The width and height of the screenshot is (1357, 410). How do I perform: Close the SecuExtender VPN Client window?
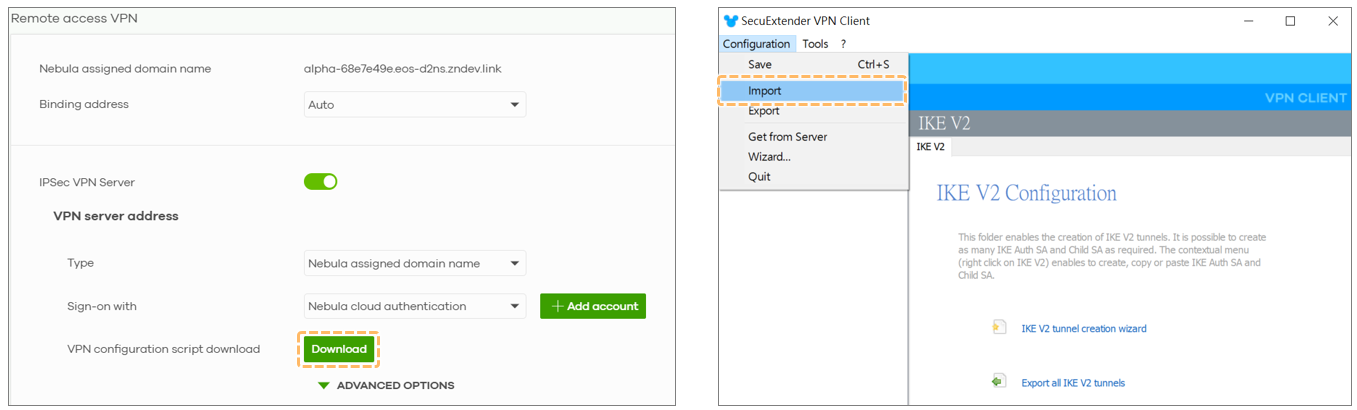(1332, 21)
